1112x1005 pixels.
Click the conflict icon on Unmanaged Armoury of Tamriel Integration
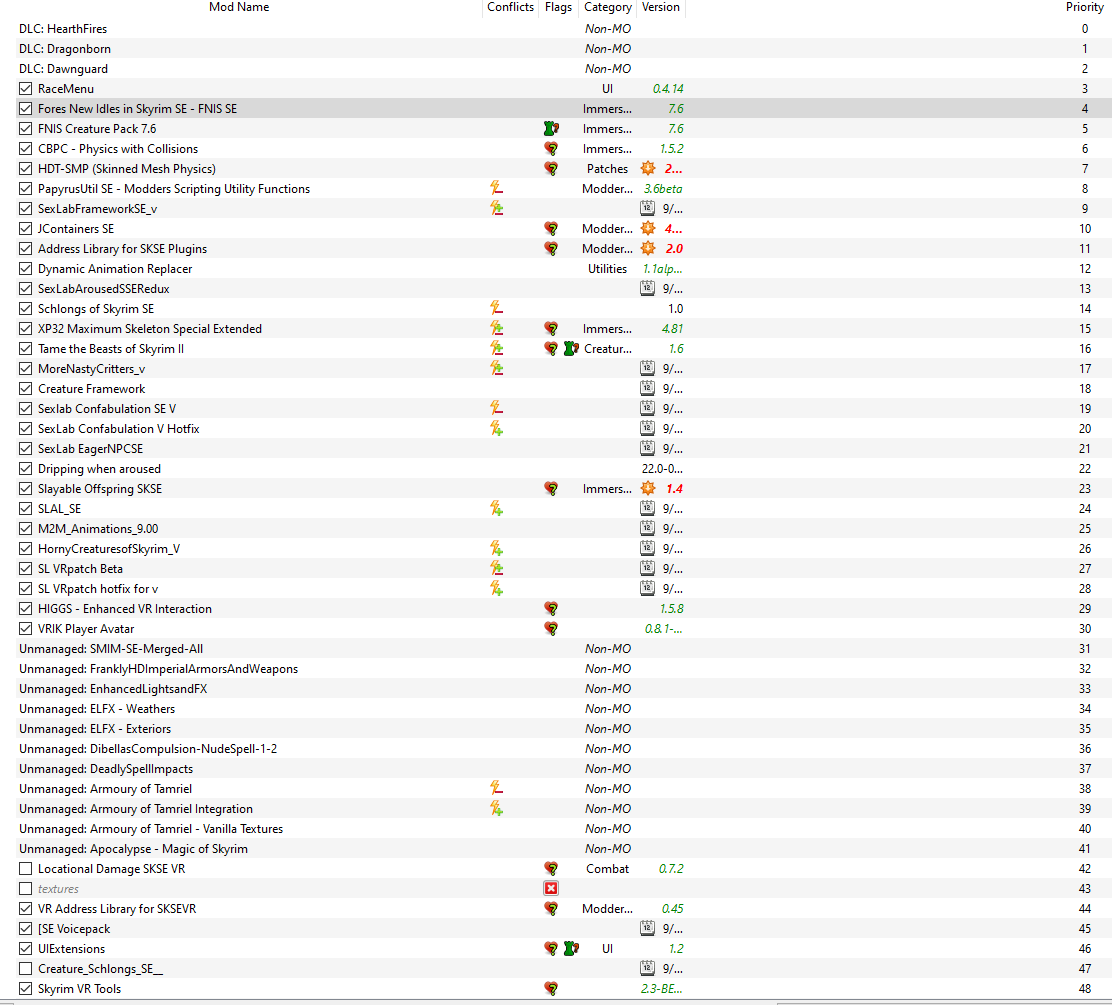[x=496, y=809]
